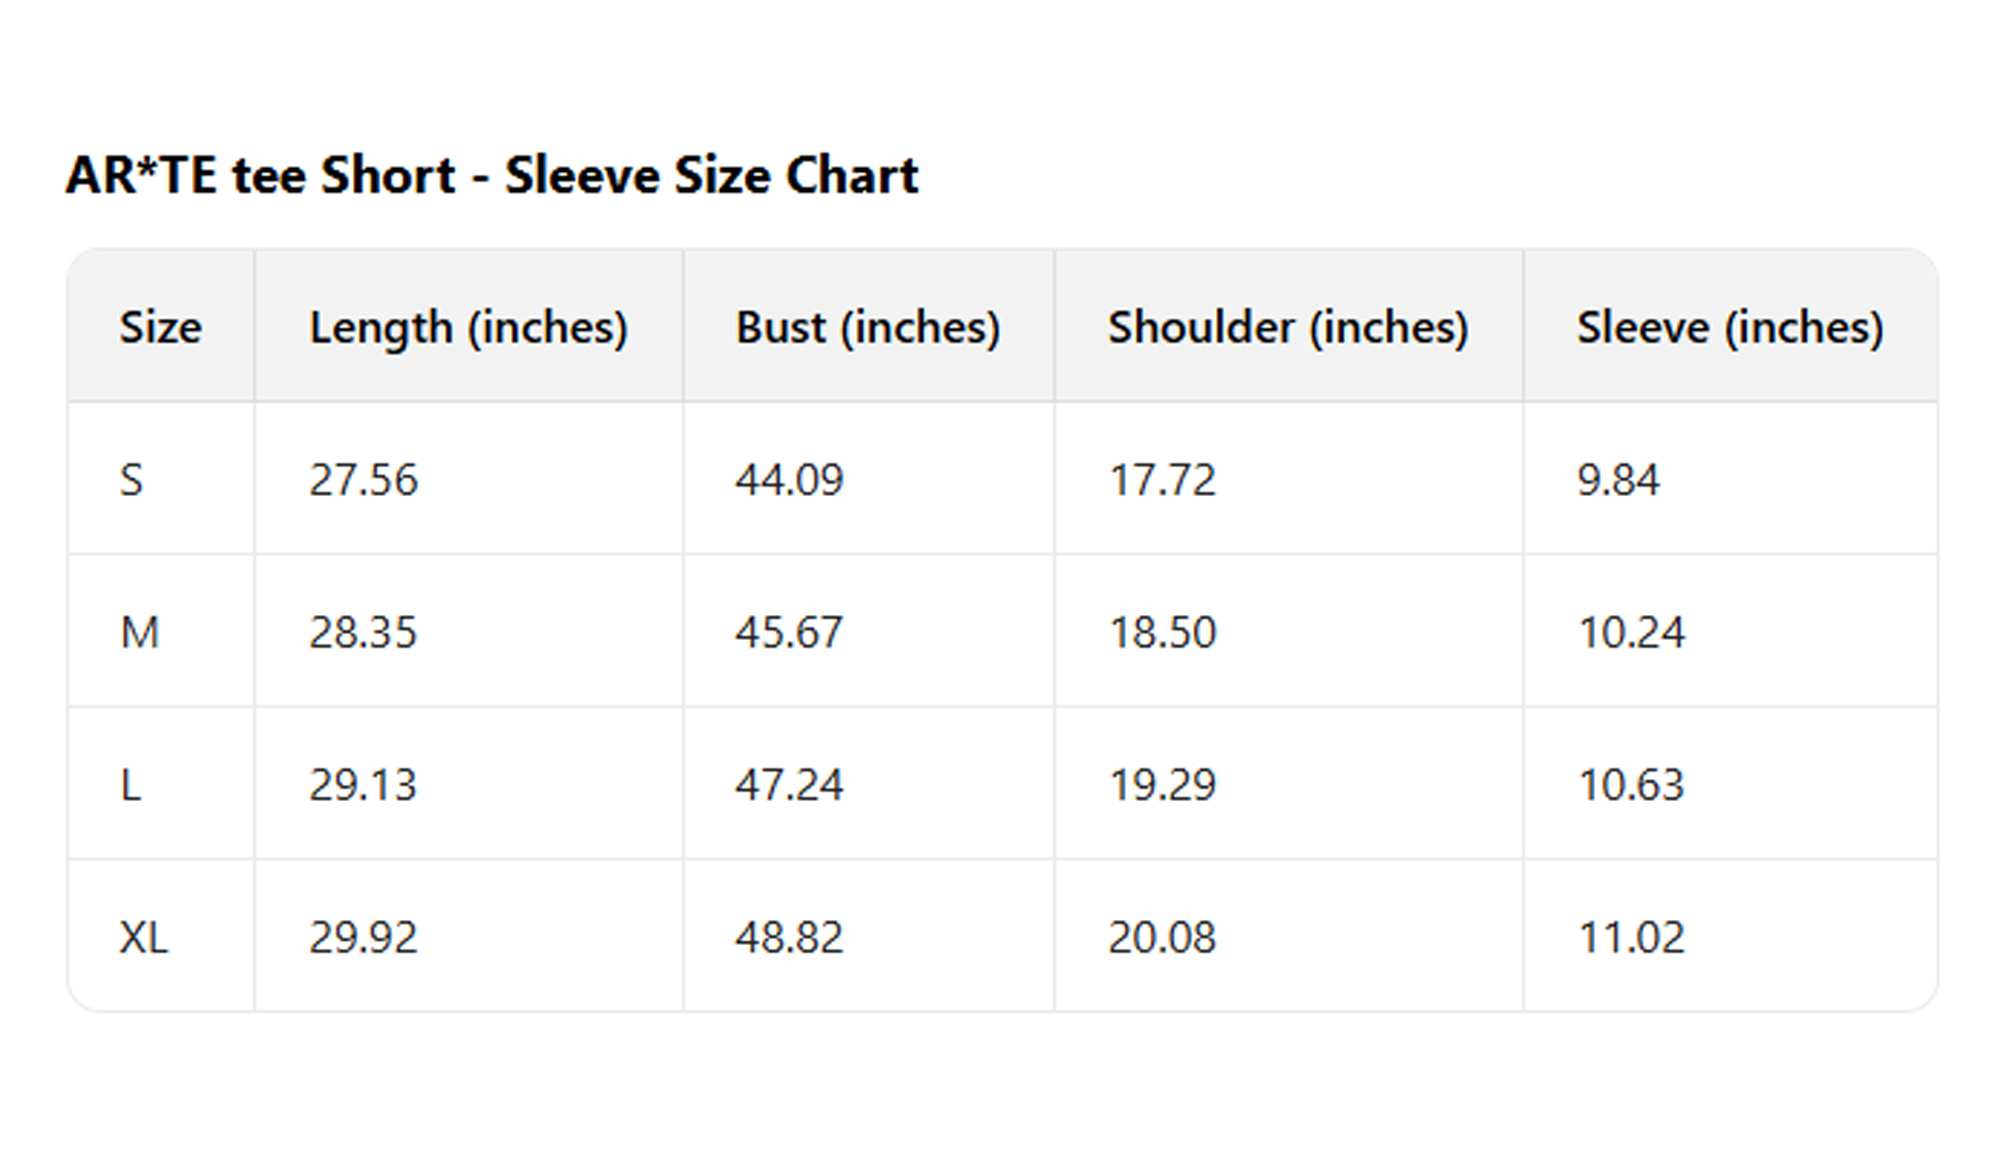This screenshot has width=2000, height=1165.
Task: Select the 29.13 length cell
Action: [363, 785]
